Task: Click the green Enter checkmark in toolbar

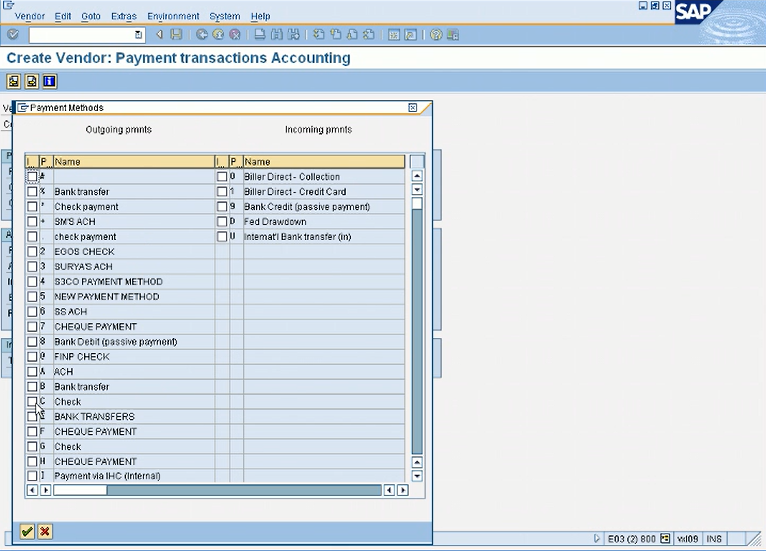Action: tap(13, 35)
